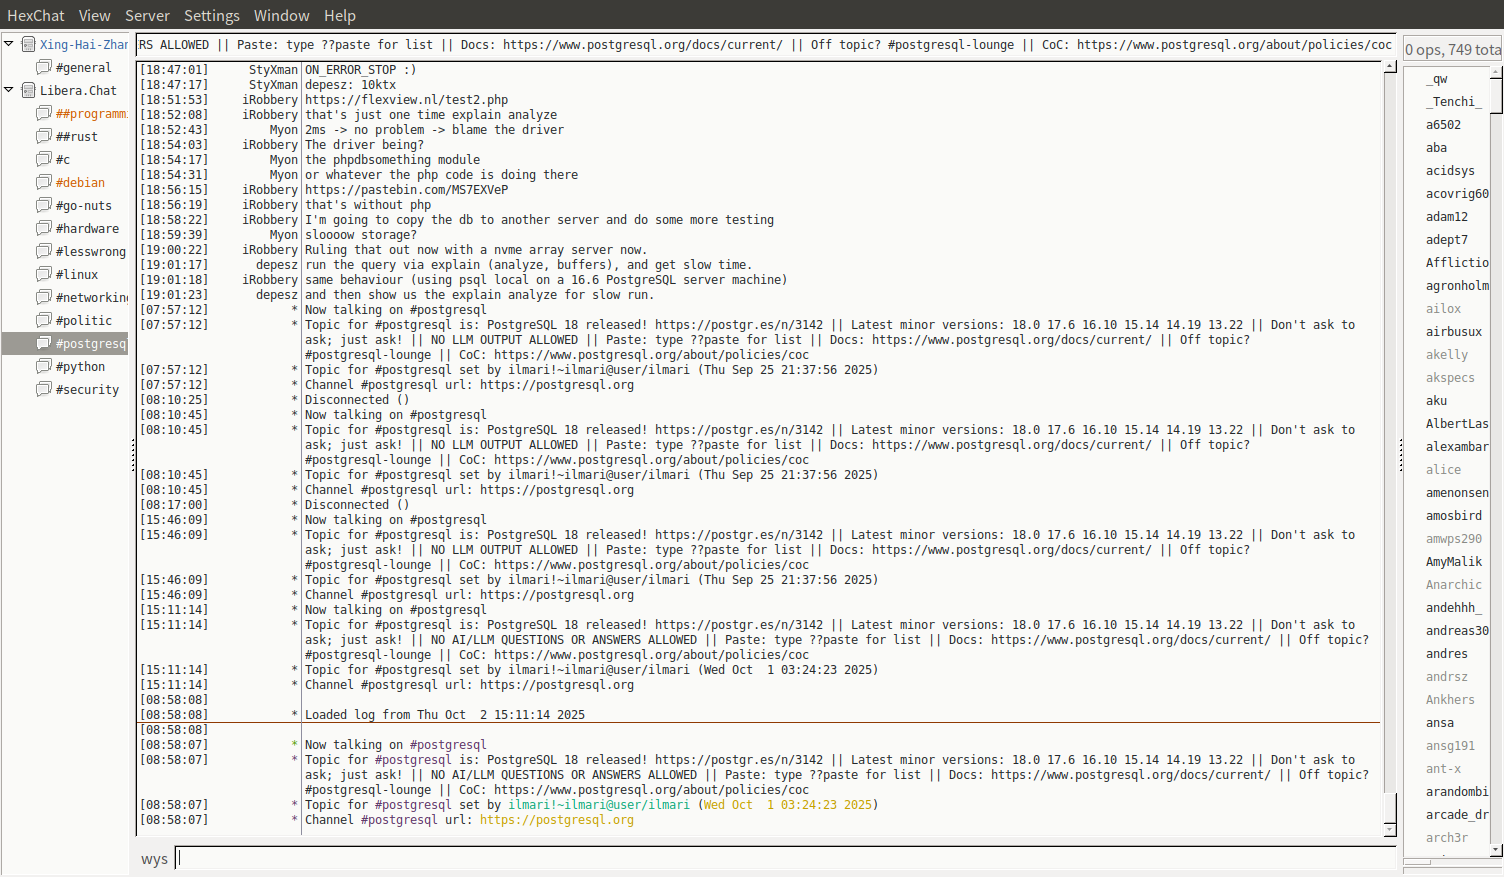Click the ##rust channel icon
The width and height of the screenshot is (1504, 877).
coord(44,136)
